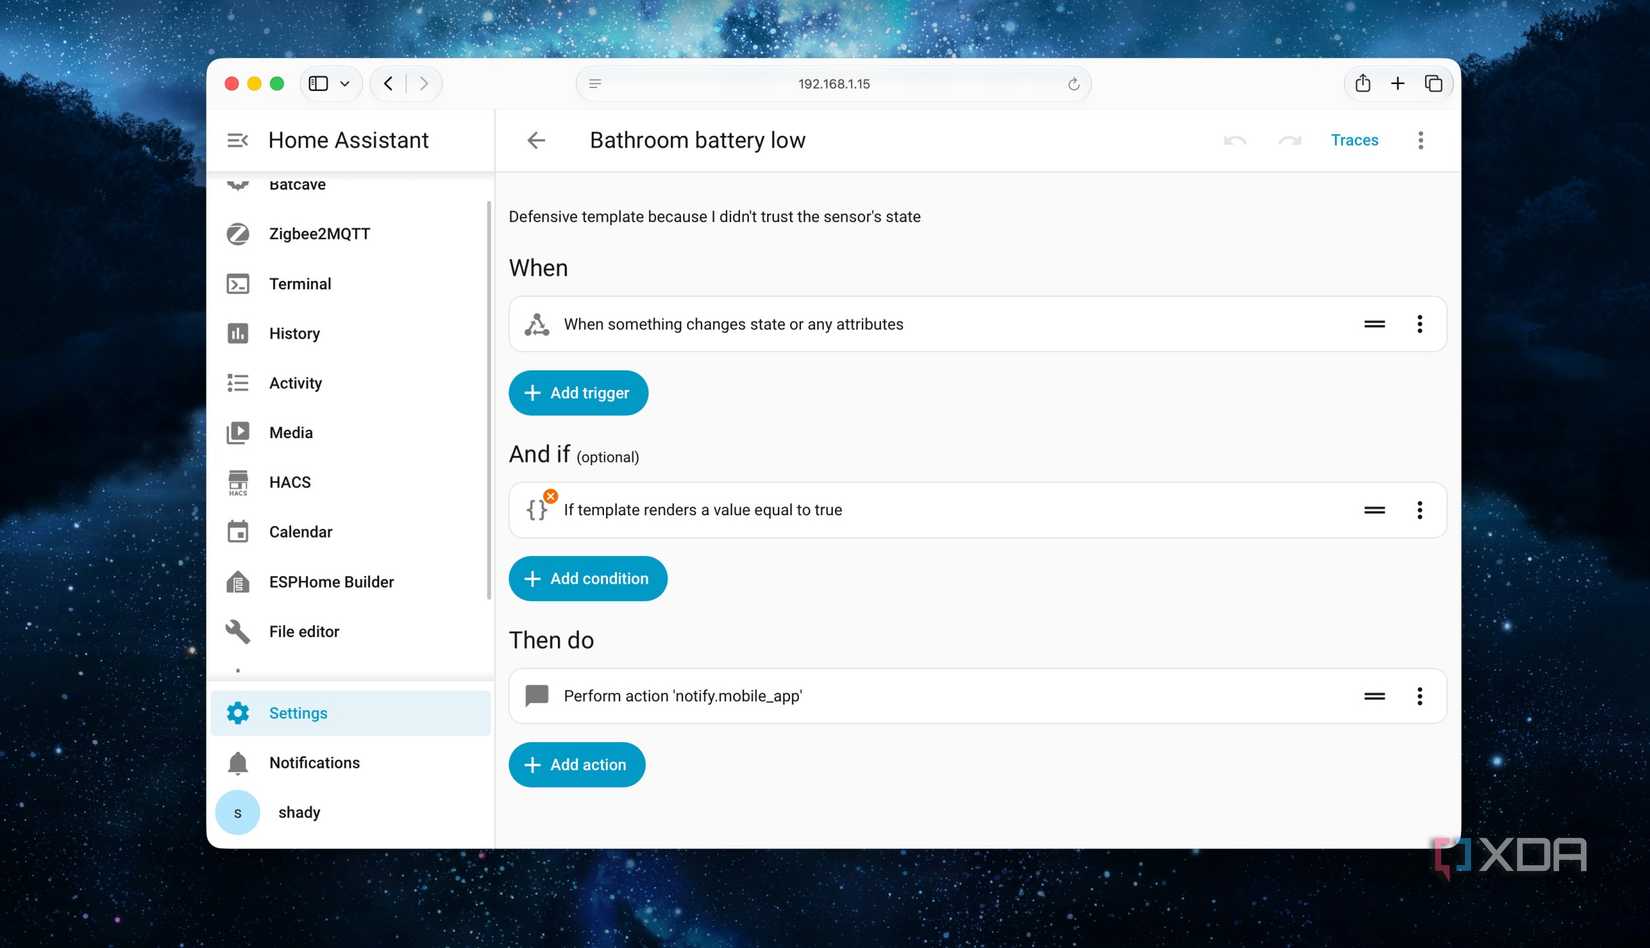This screenshot has height=948, width=1650.
Task: Click the Add trigger button
Action: (x=578, y=393)
